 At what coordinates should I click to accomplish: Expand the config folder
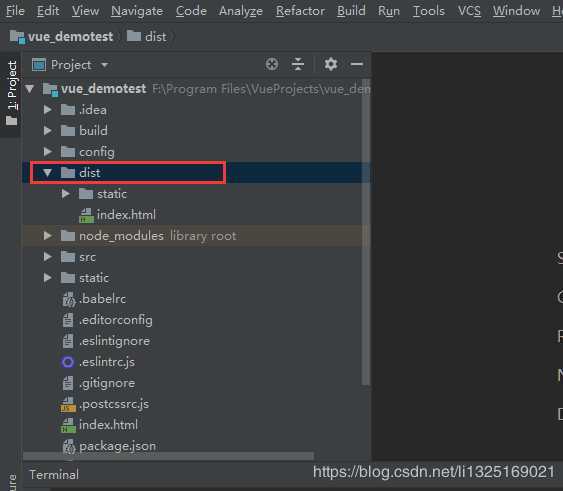pos(47,152)
